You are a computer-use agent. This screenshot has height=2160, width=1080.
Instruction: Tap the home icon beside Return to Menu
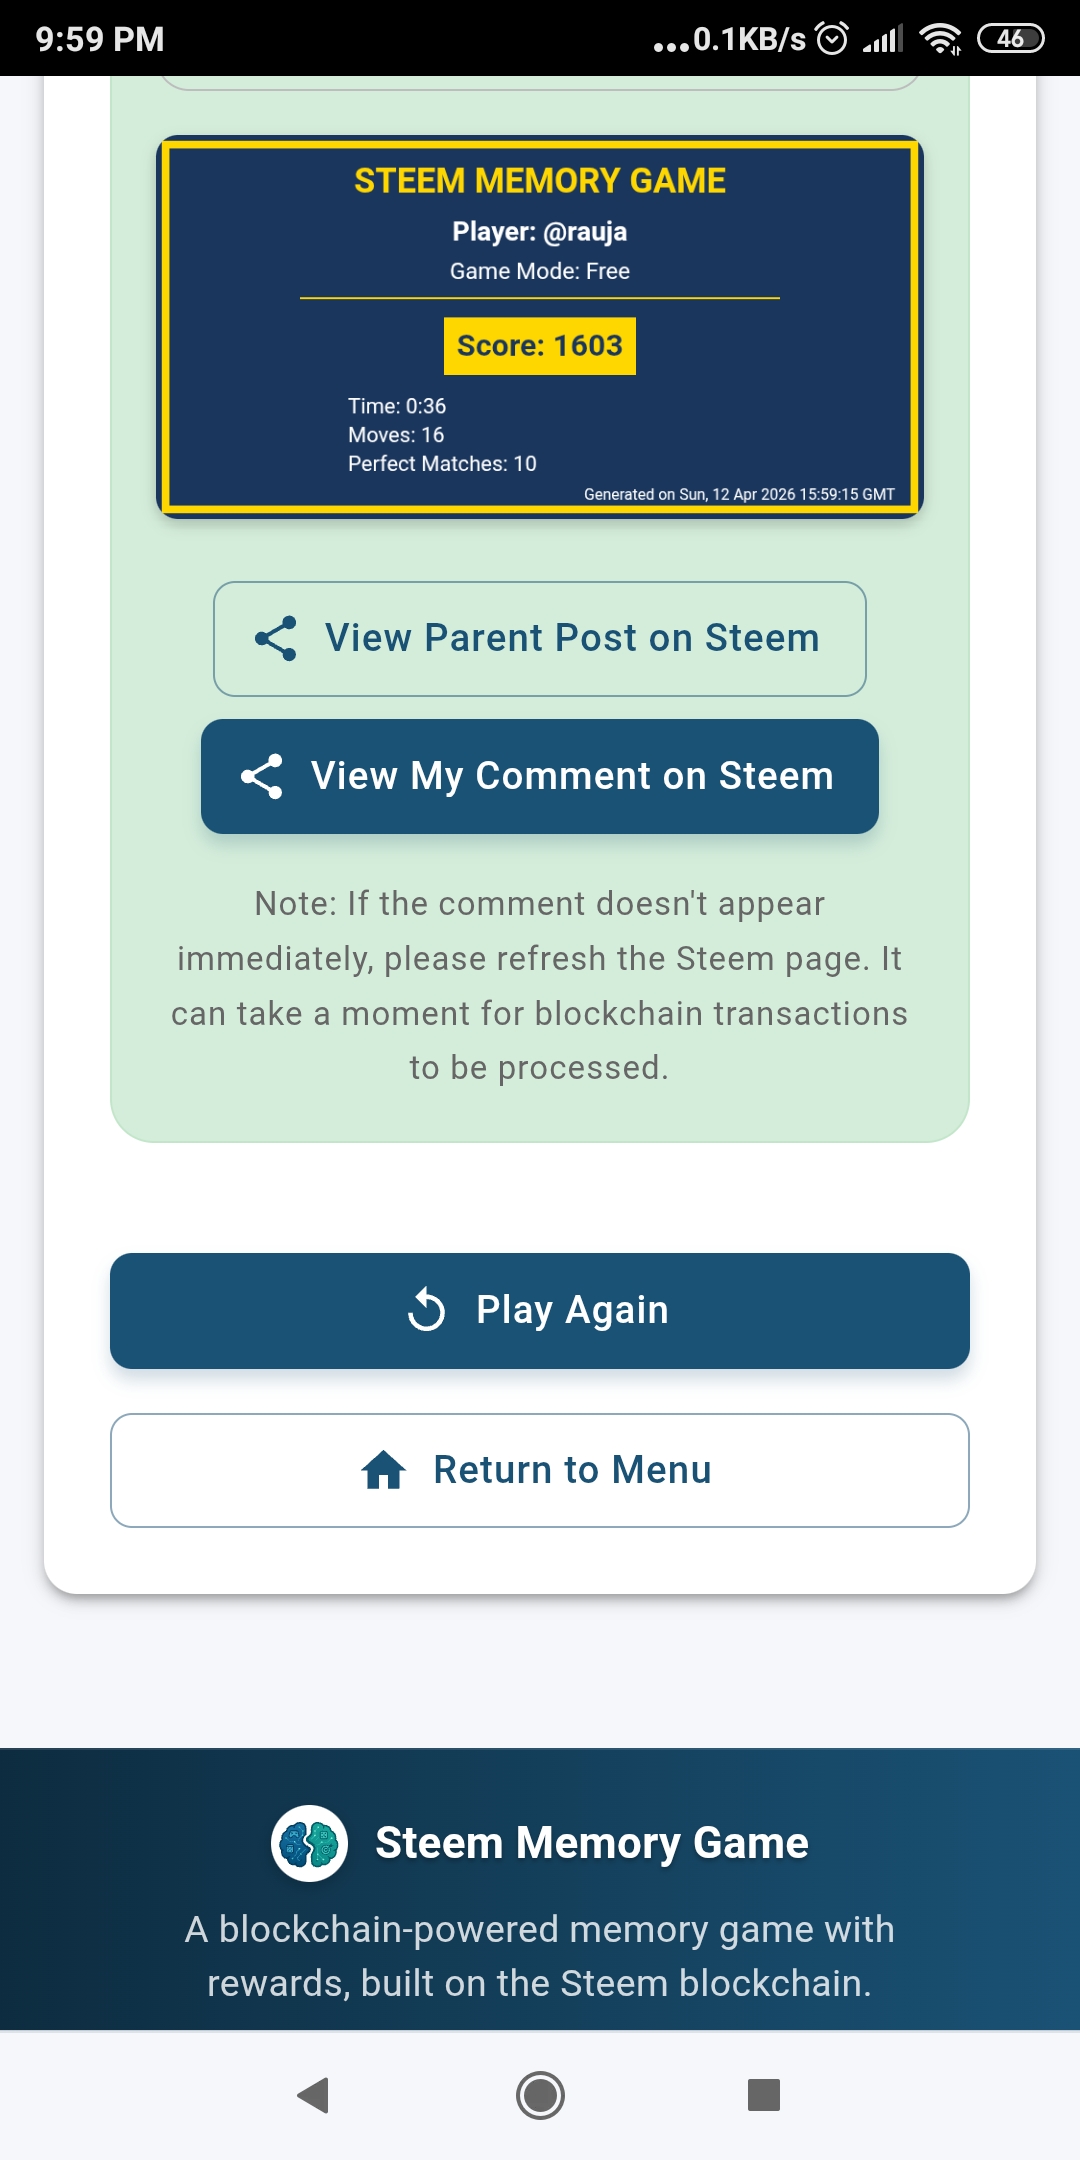tap(383, 1470)
